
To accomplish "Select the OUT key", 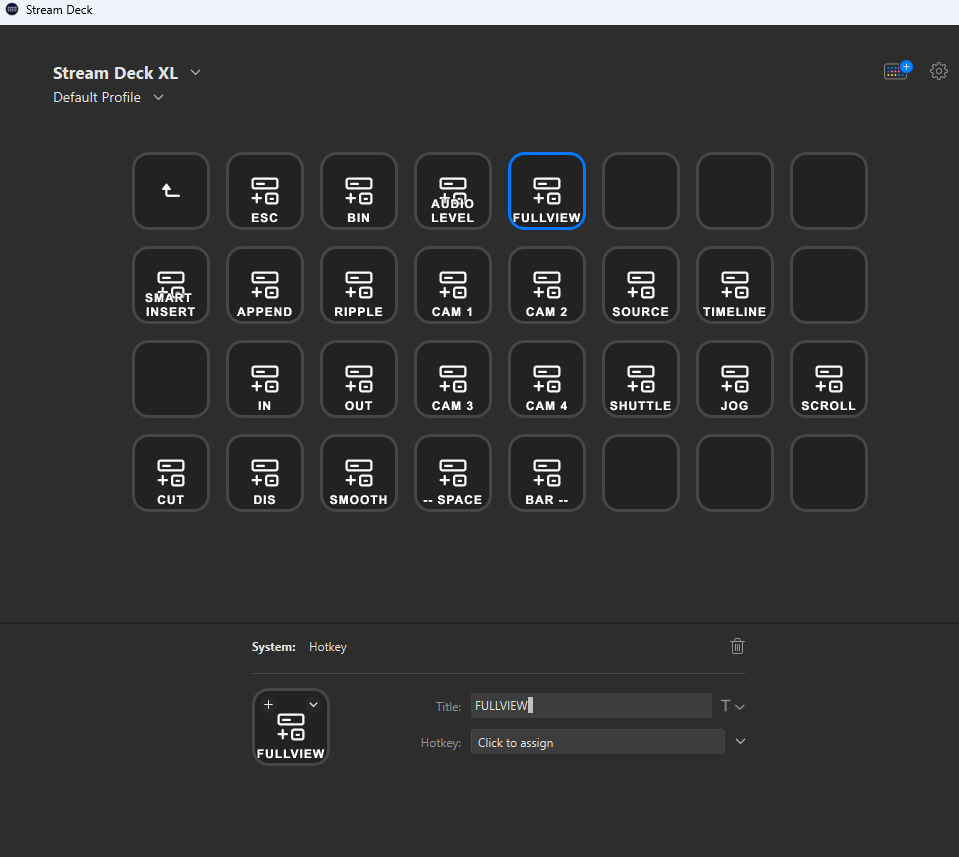I will tap(359, 379).
